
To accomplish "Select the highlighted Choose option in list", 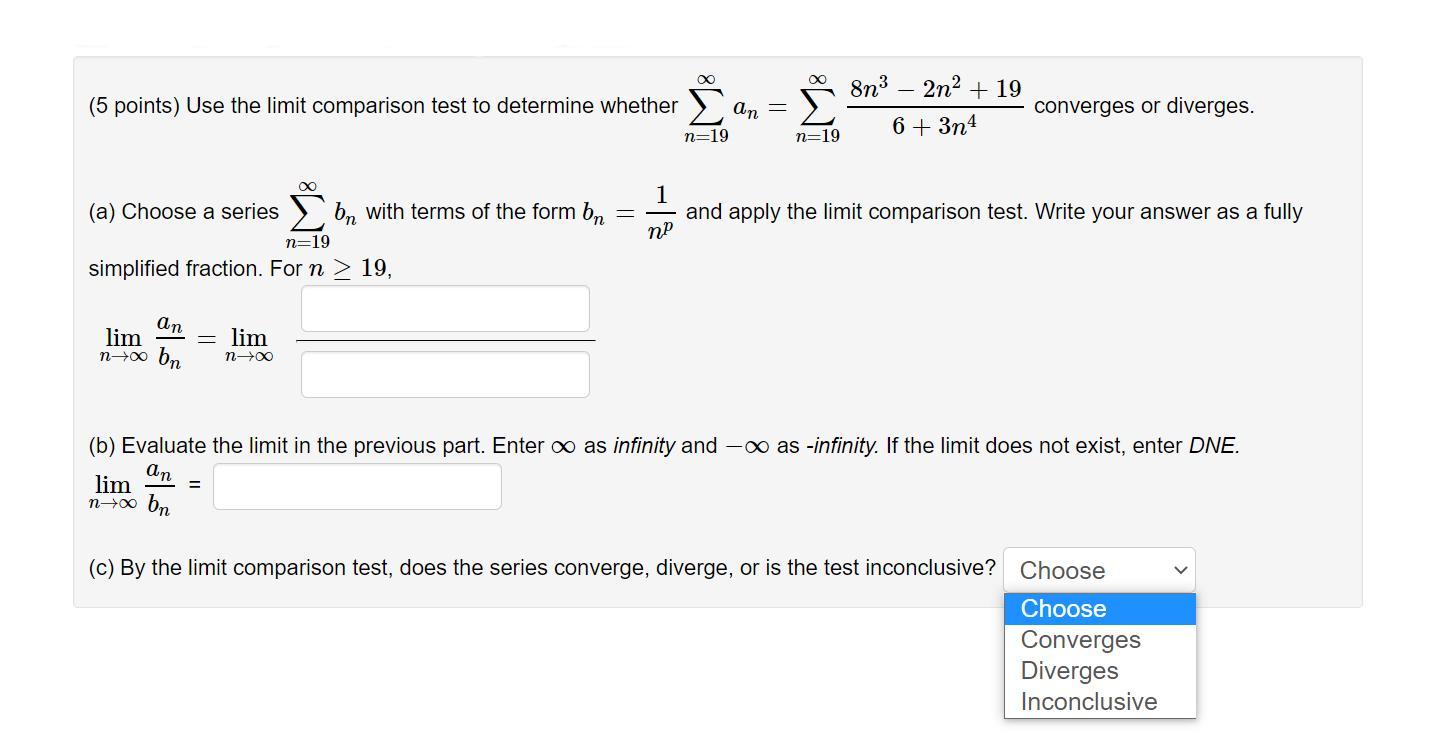I will tap(1099, 609).
